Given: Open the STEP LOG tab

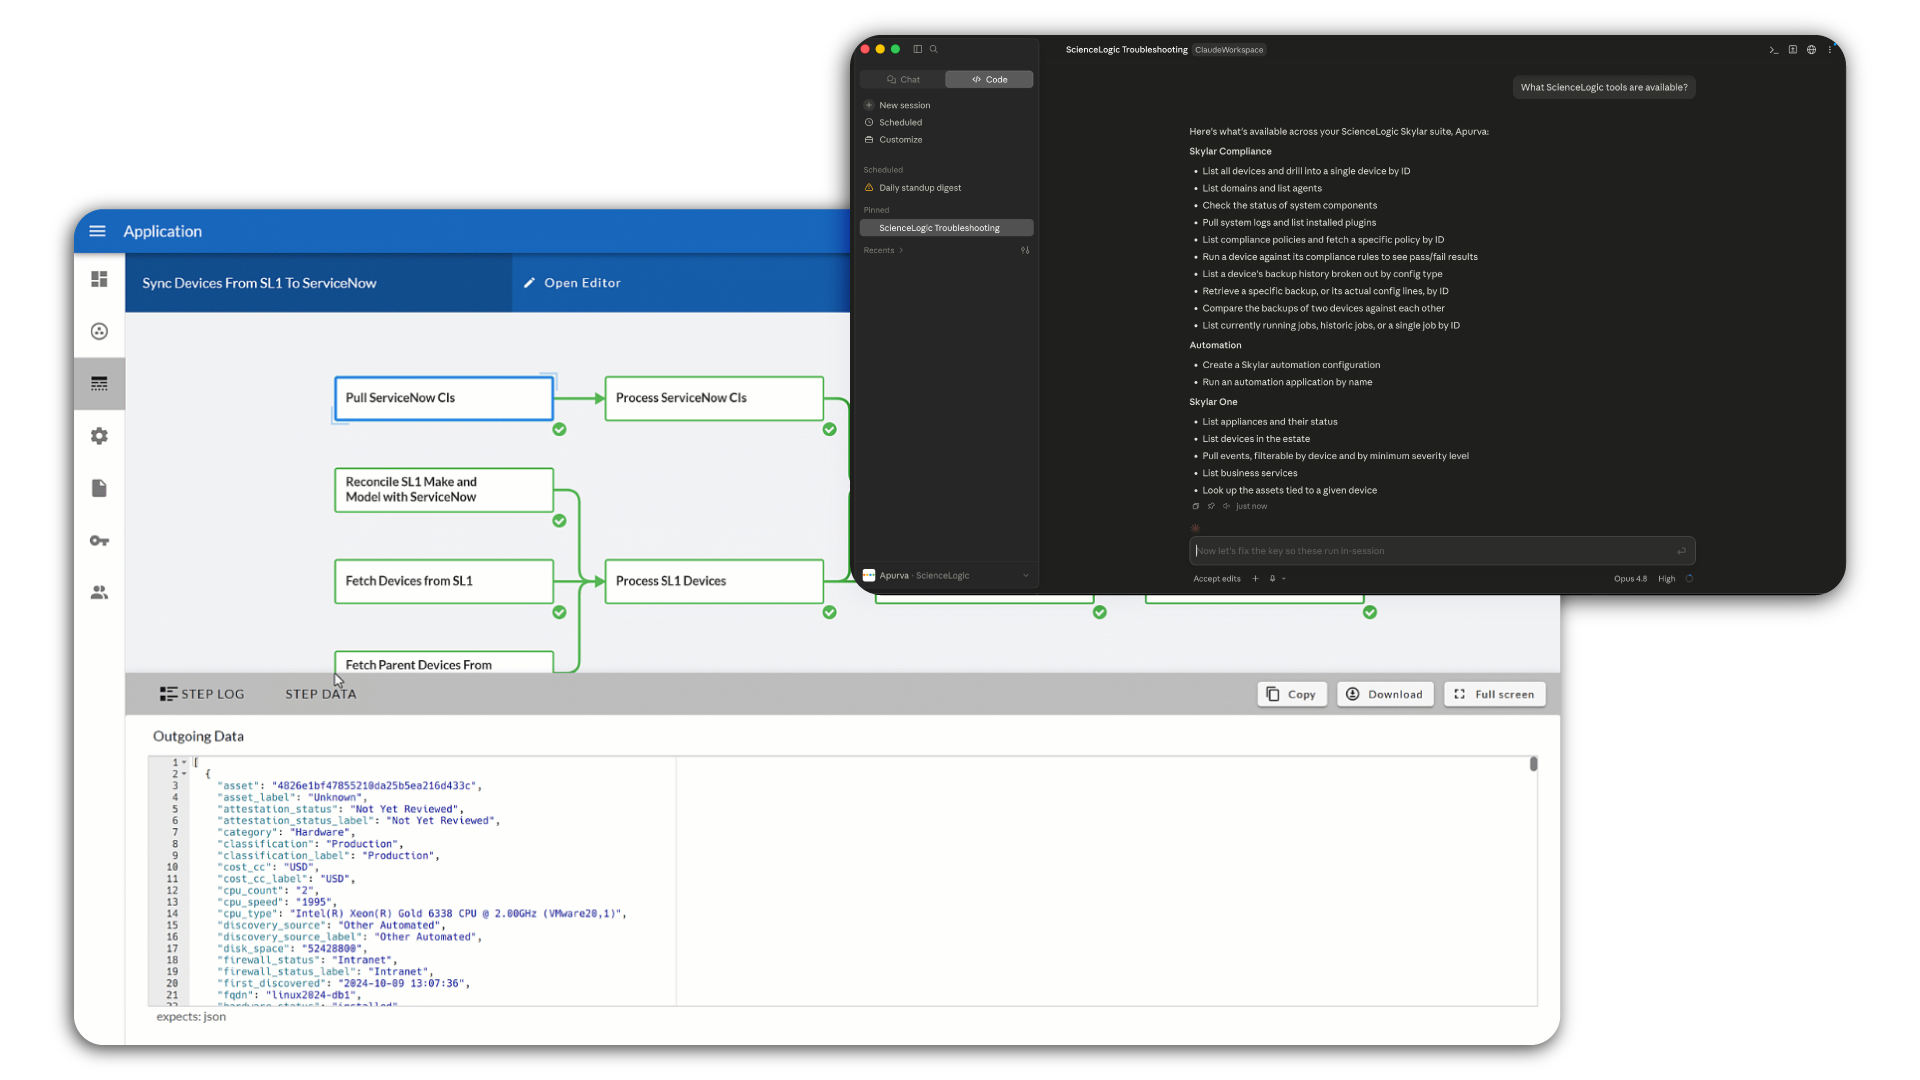Looking at the screenshot, I should 202,694.
